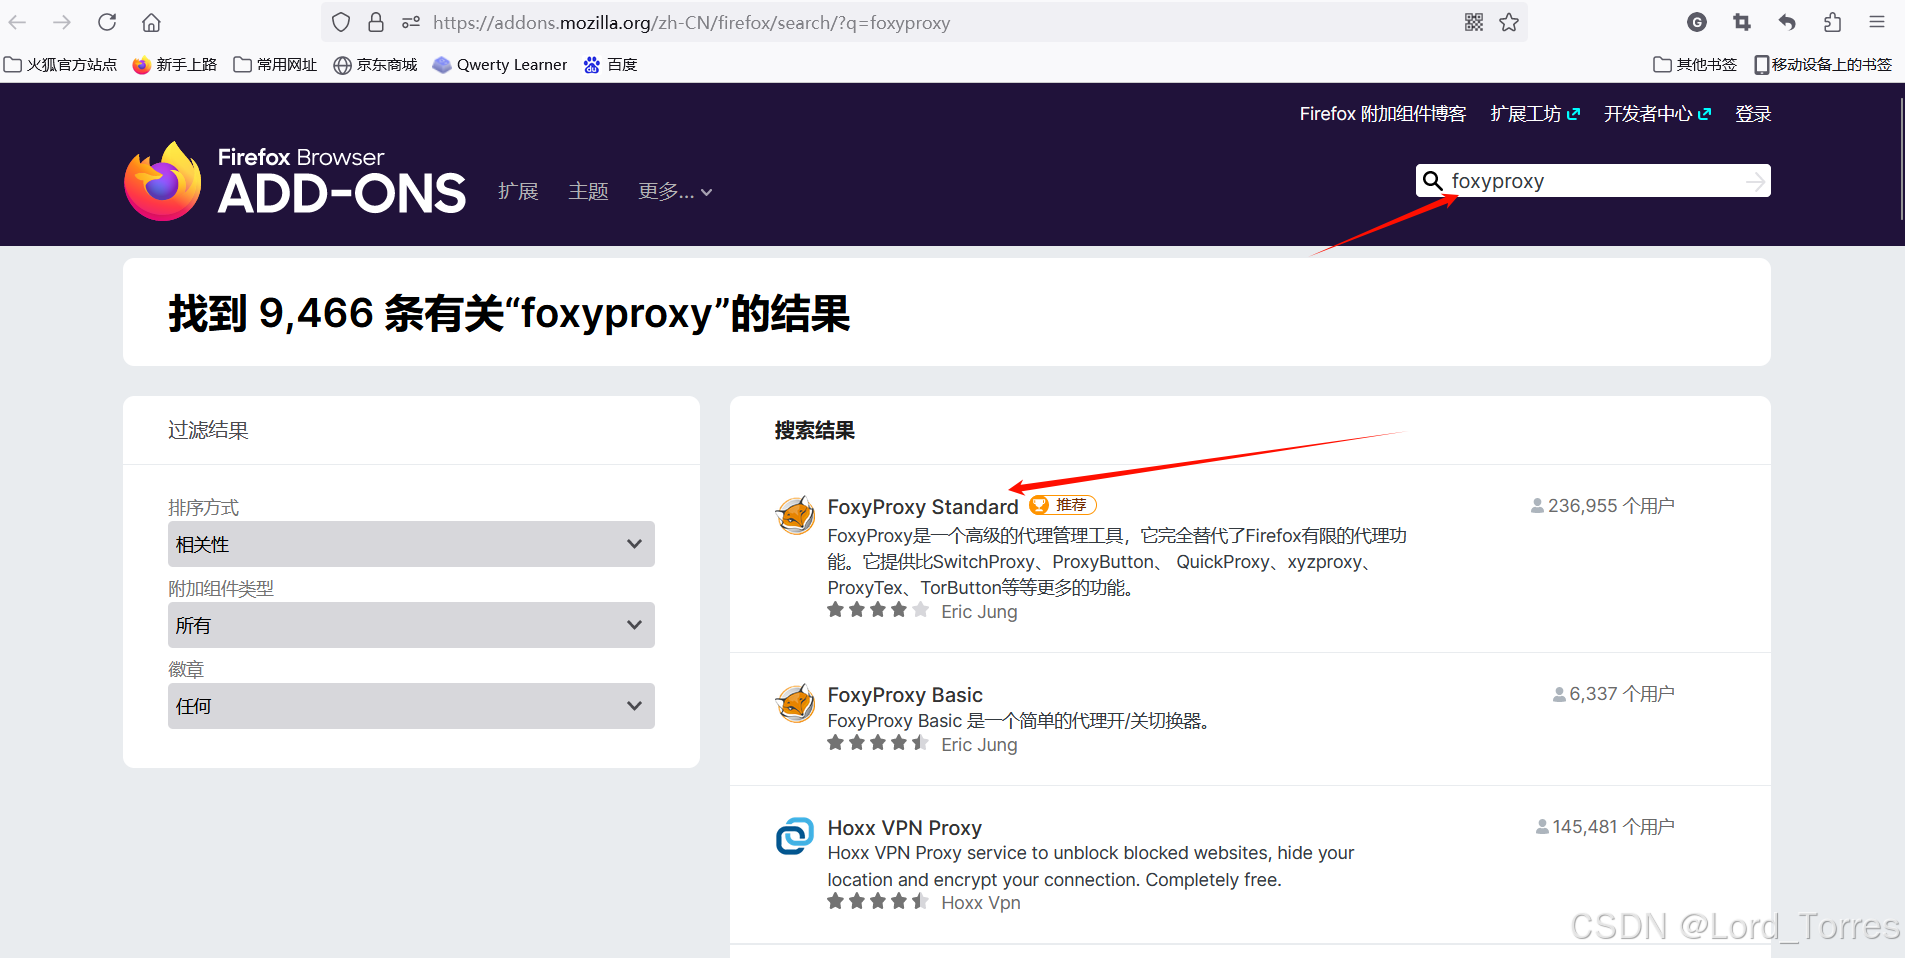The height and width of the screenshot is (958, 1905).
Task: Submit the search with the arrow icon
Action: pos(1755,181)
